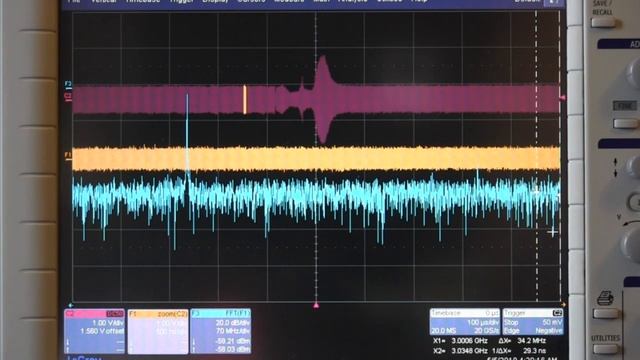Push the Save/Recall hardware button
640x360 pixels.
(602, 22)
